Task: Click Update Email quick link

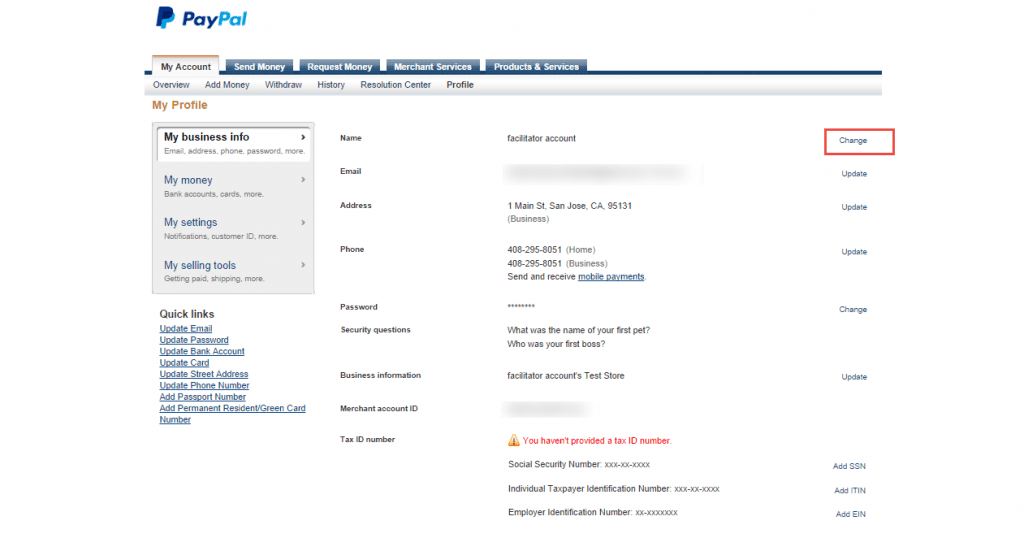Action: (185, 328)
